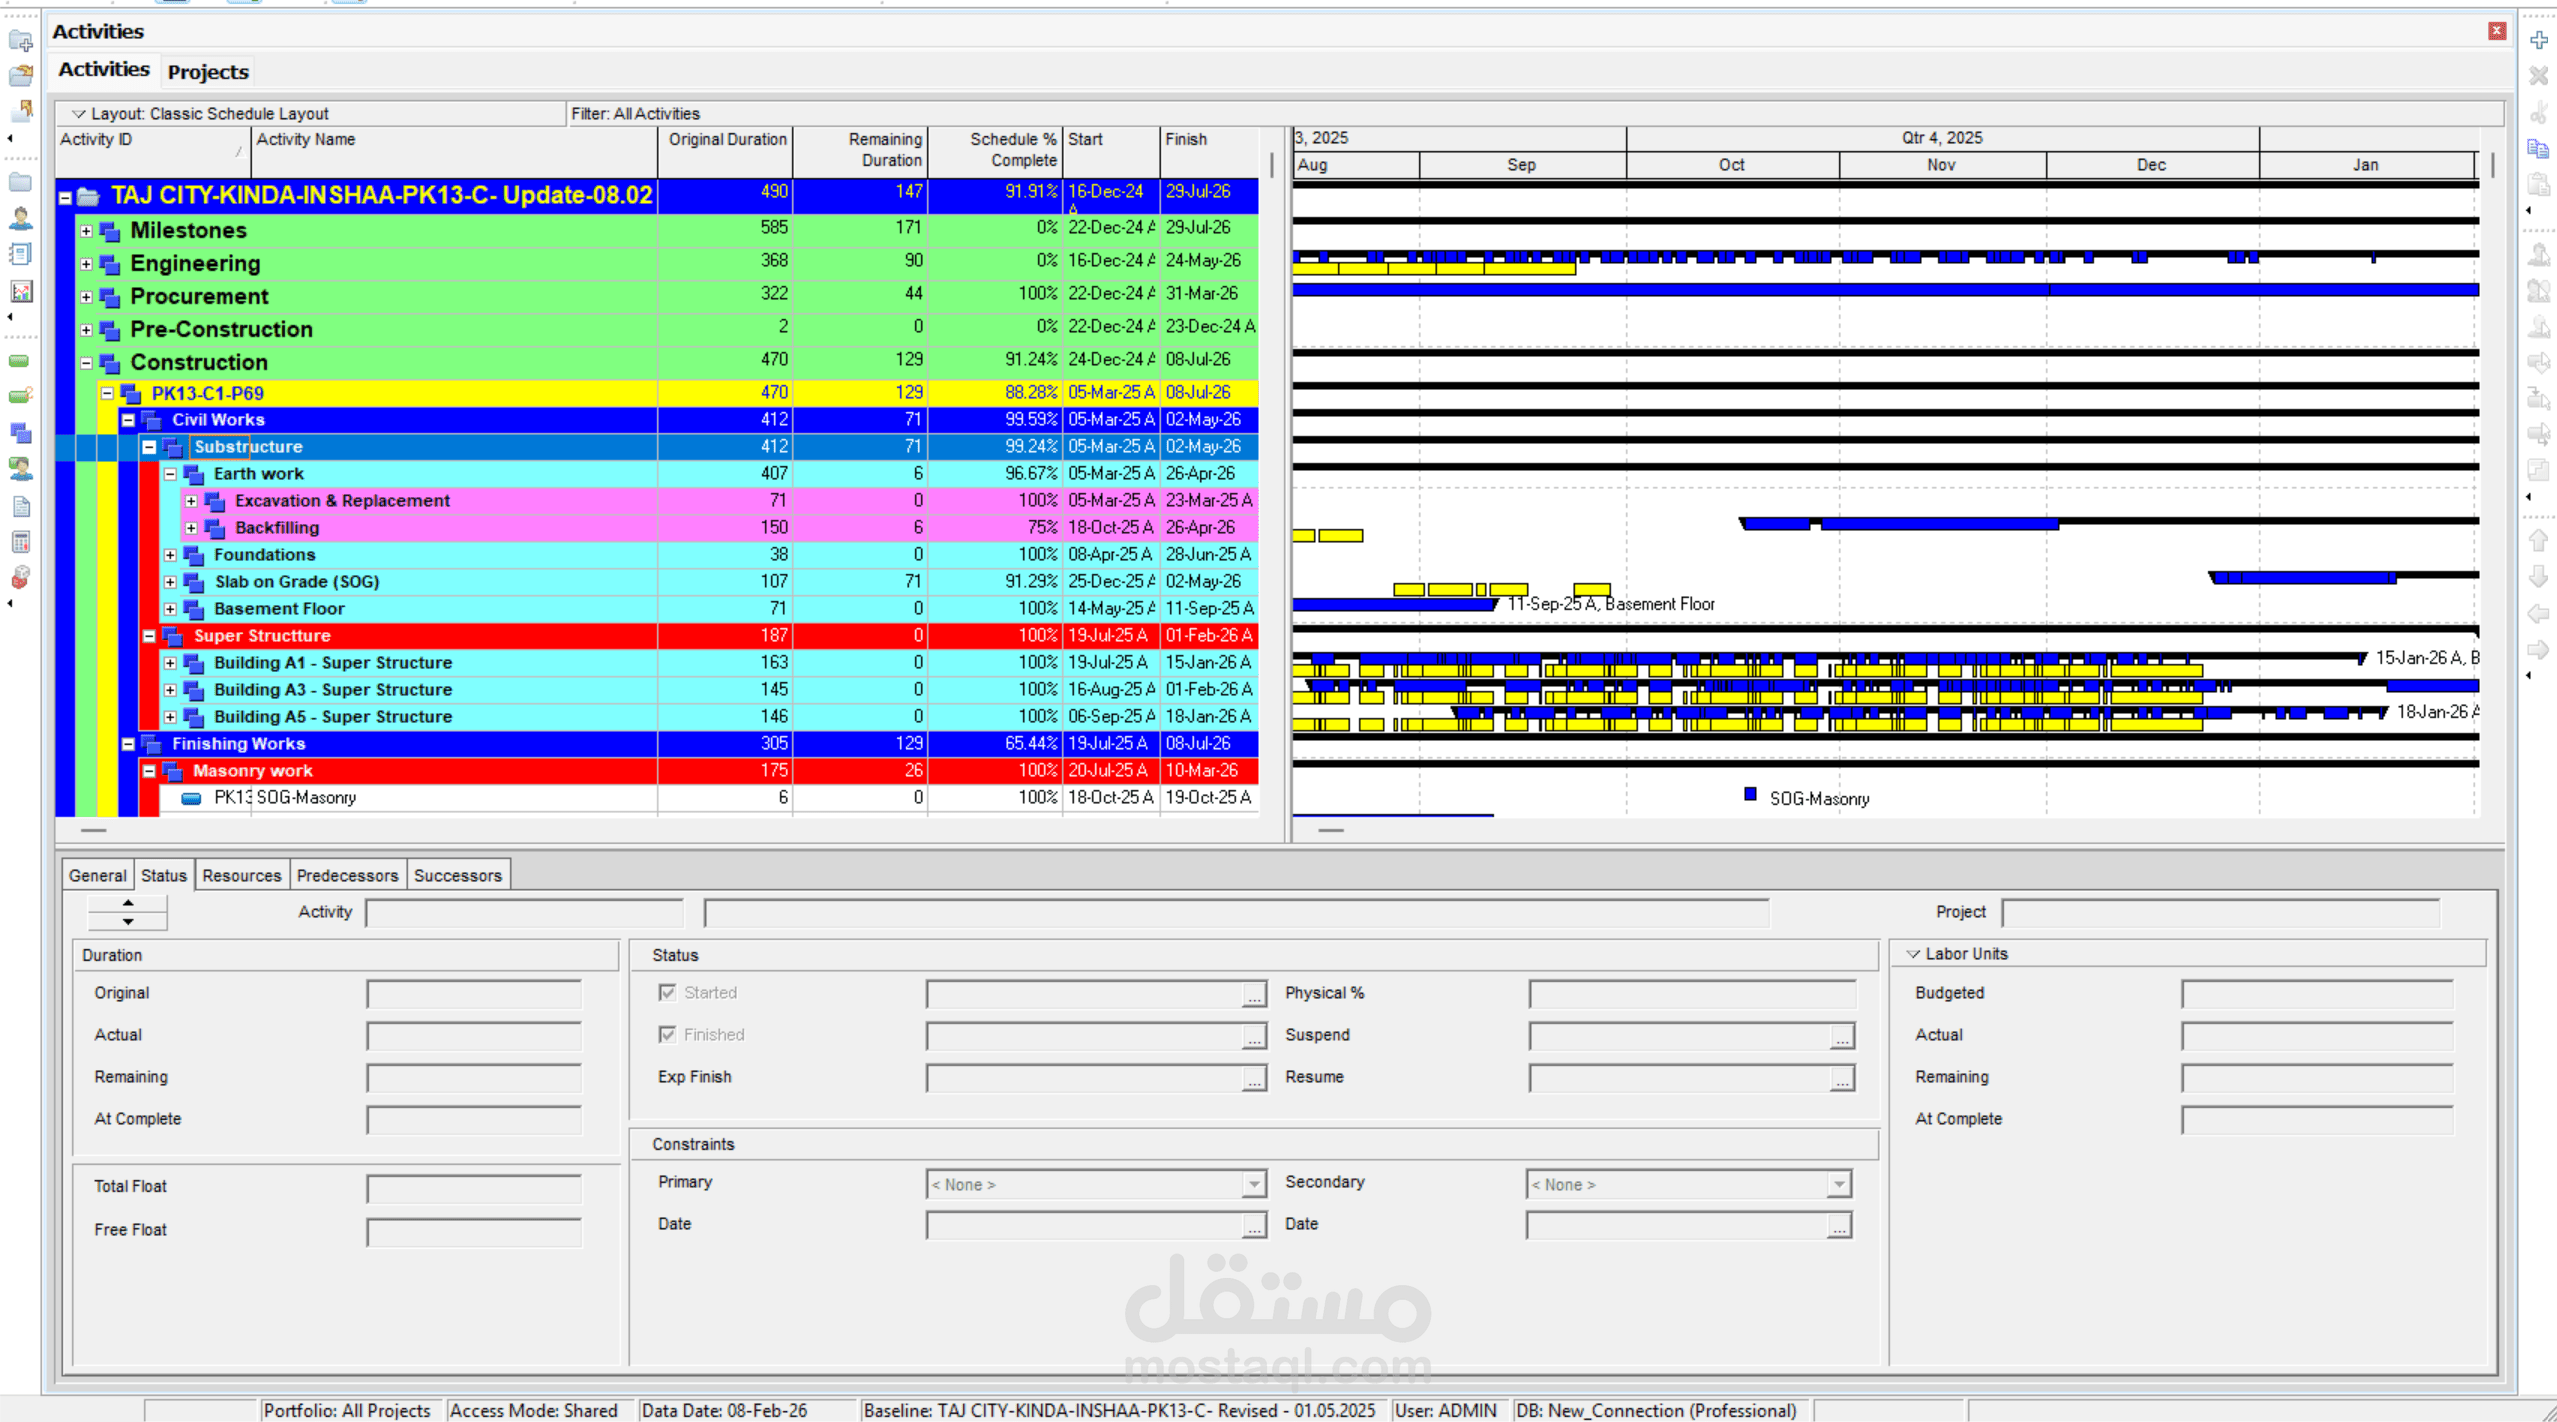Click the Add new project toolbar icon

[x=20, y=41]
